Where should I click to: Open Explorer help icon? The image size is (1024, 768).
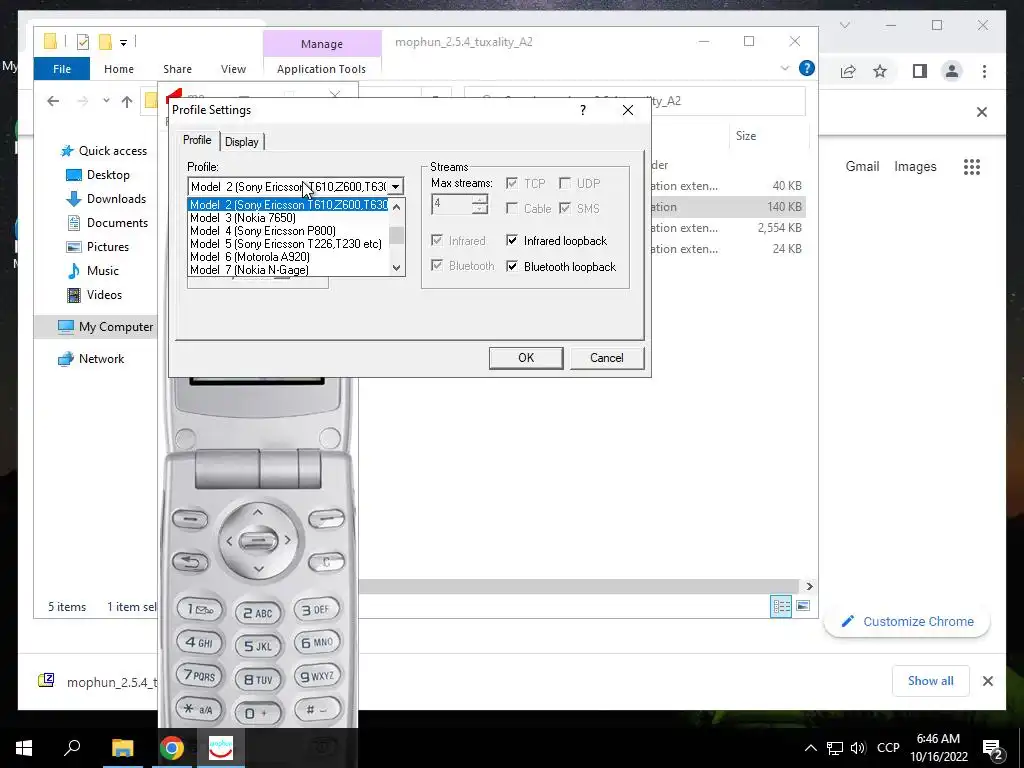[807, 68]
